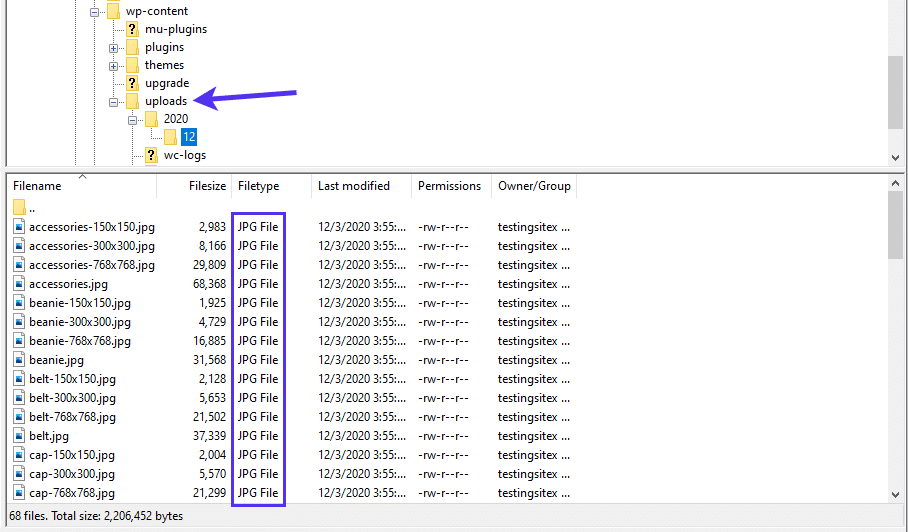Click the mu-plugins unknown folder icon
Viewport: 908px width, 532px height.
[x=132, y=29]
